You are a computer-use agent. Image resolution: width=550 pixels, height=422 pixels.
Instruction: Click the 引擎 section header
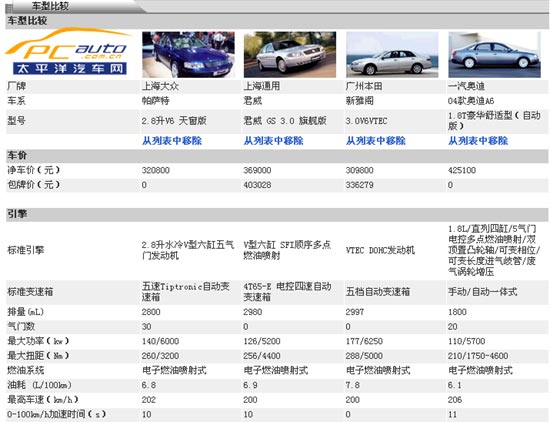point(17,214)
